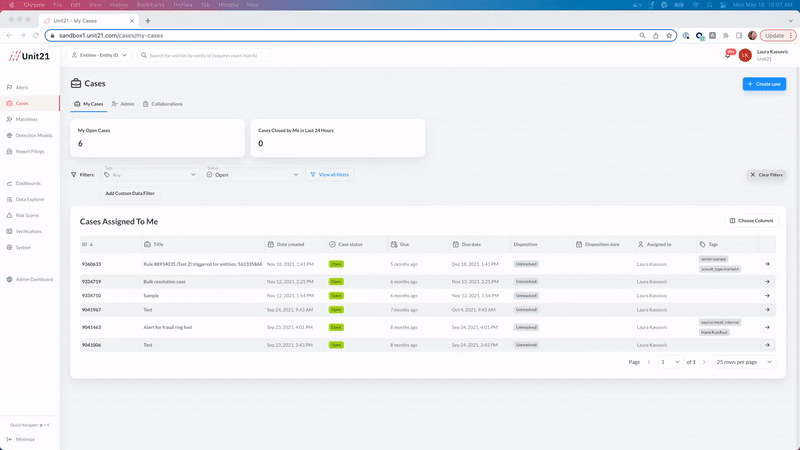Open Laura Kassovic profile avatar
The height and width of the screenshot is (450, 800).
(745, 55)
